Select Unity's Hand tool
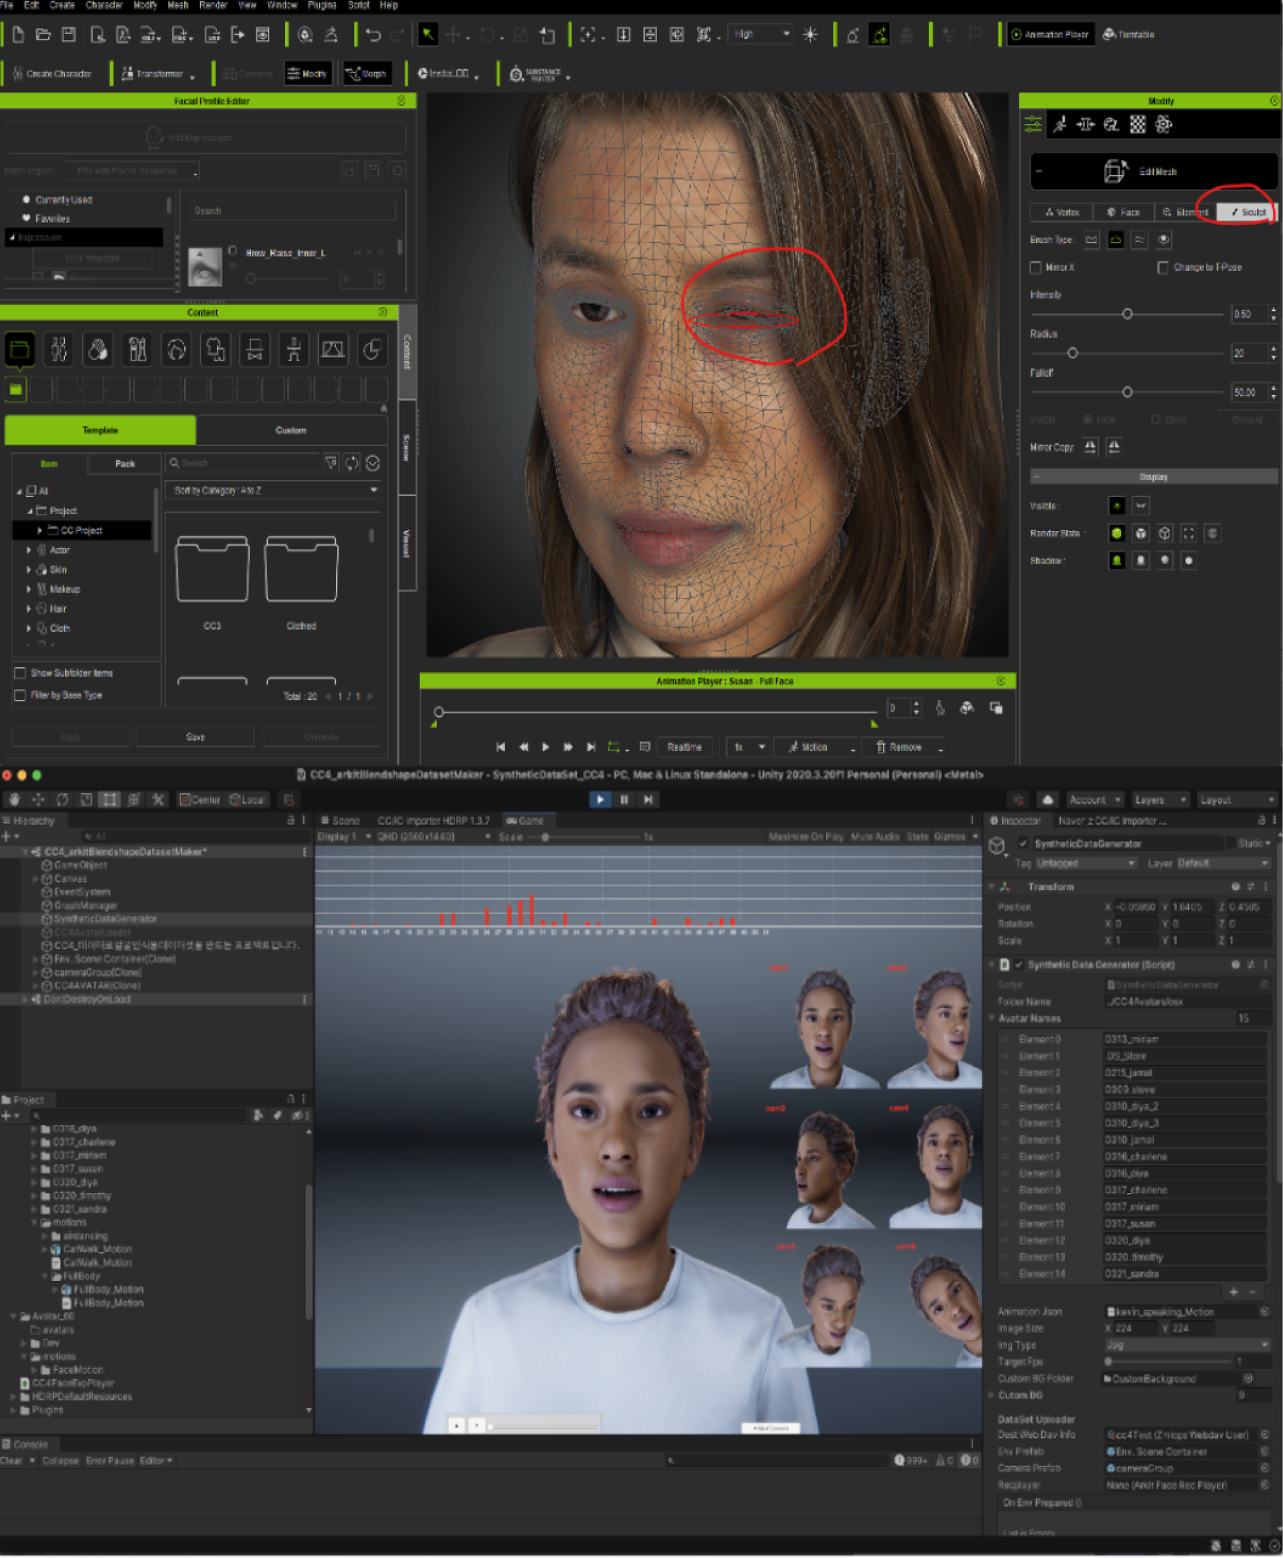Screen dimensions: 1283x1558 14,800
